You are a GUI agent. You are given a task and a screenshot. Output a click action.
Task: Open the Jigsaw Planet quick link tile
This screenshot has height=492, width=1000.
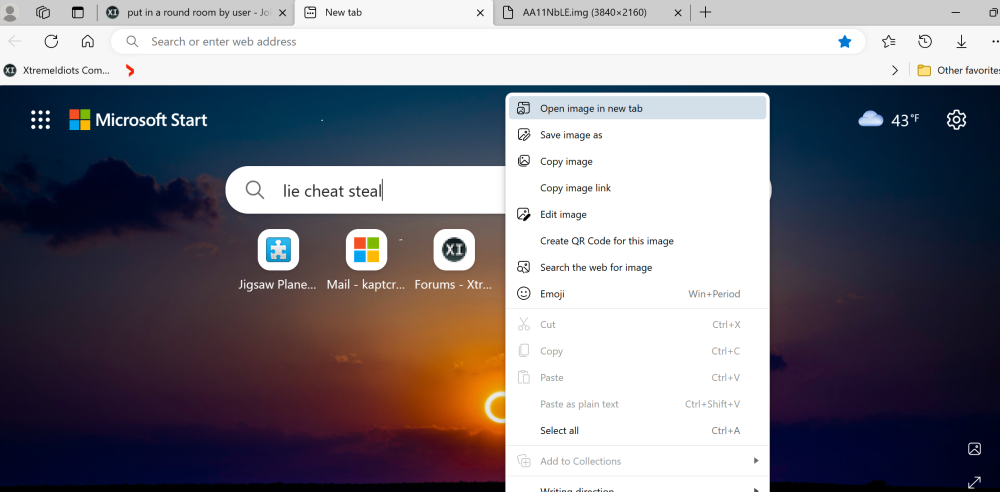tap(278, 250)
